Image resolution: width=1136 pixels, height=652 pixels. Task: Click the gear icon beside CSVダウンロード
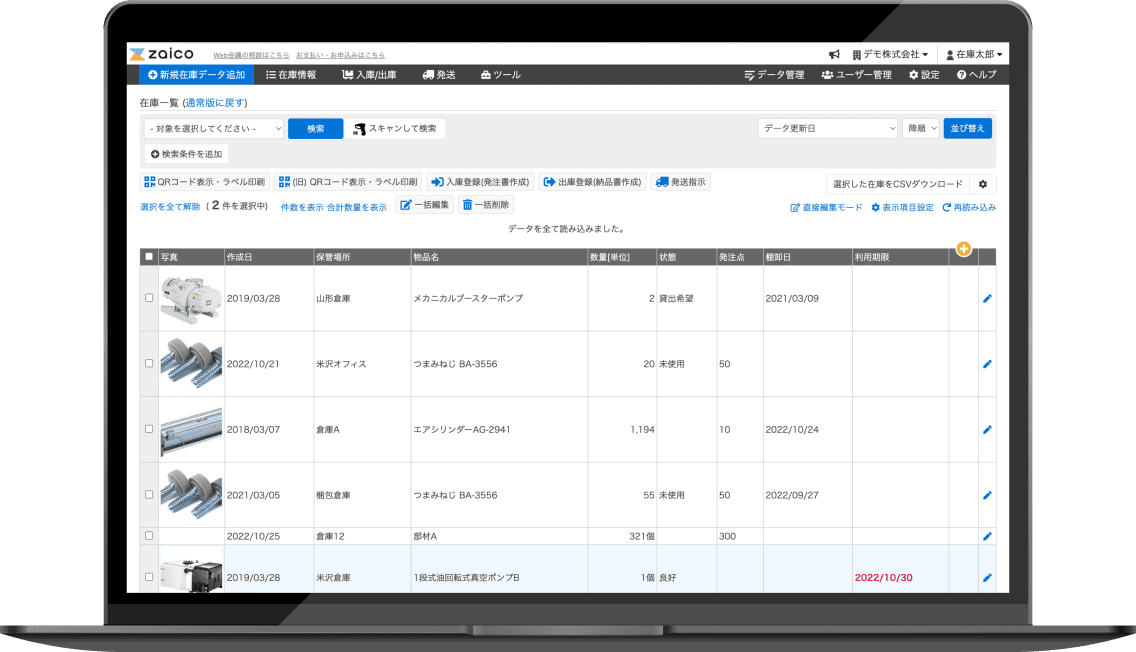pos(980,182)
